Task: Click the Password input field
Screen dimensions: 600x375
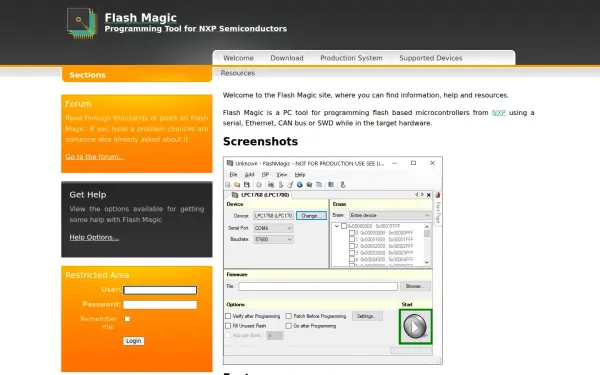Action: (x=160, y=305)
